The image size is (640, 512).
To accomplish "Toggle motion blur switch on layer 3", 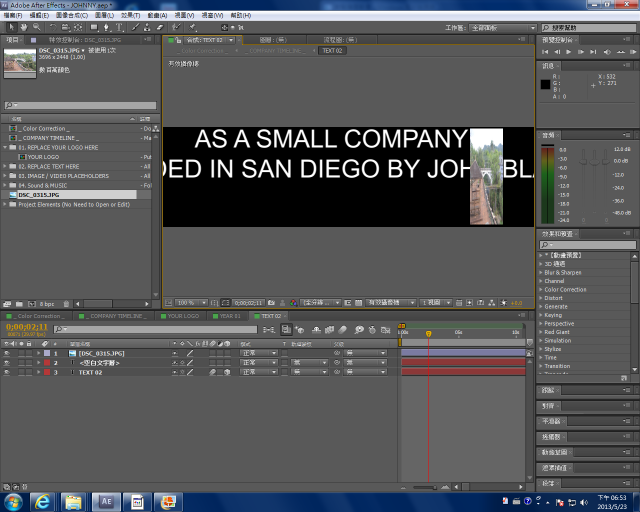I will [213, 372].
